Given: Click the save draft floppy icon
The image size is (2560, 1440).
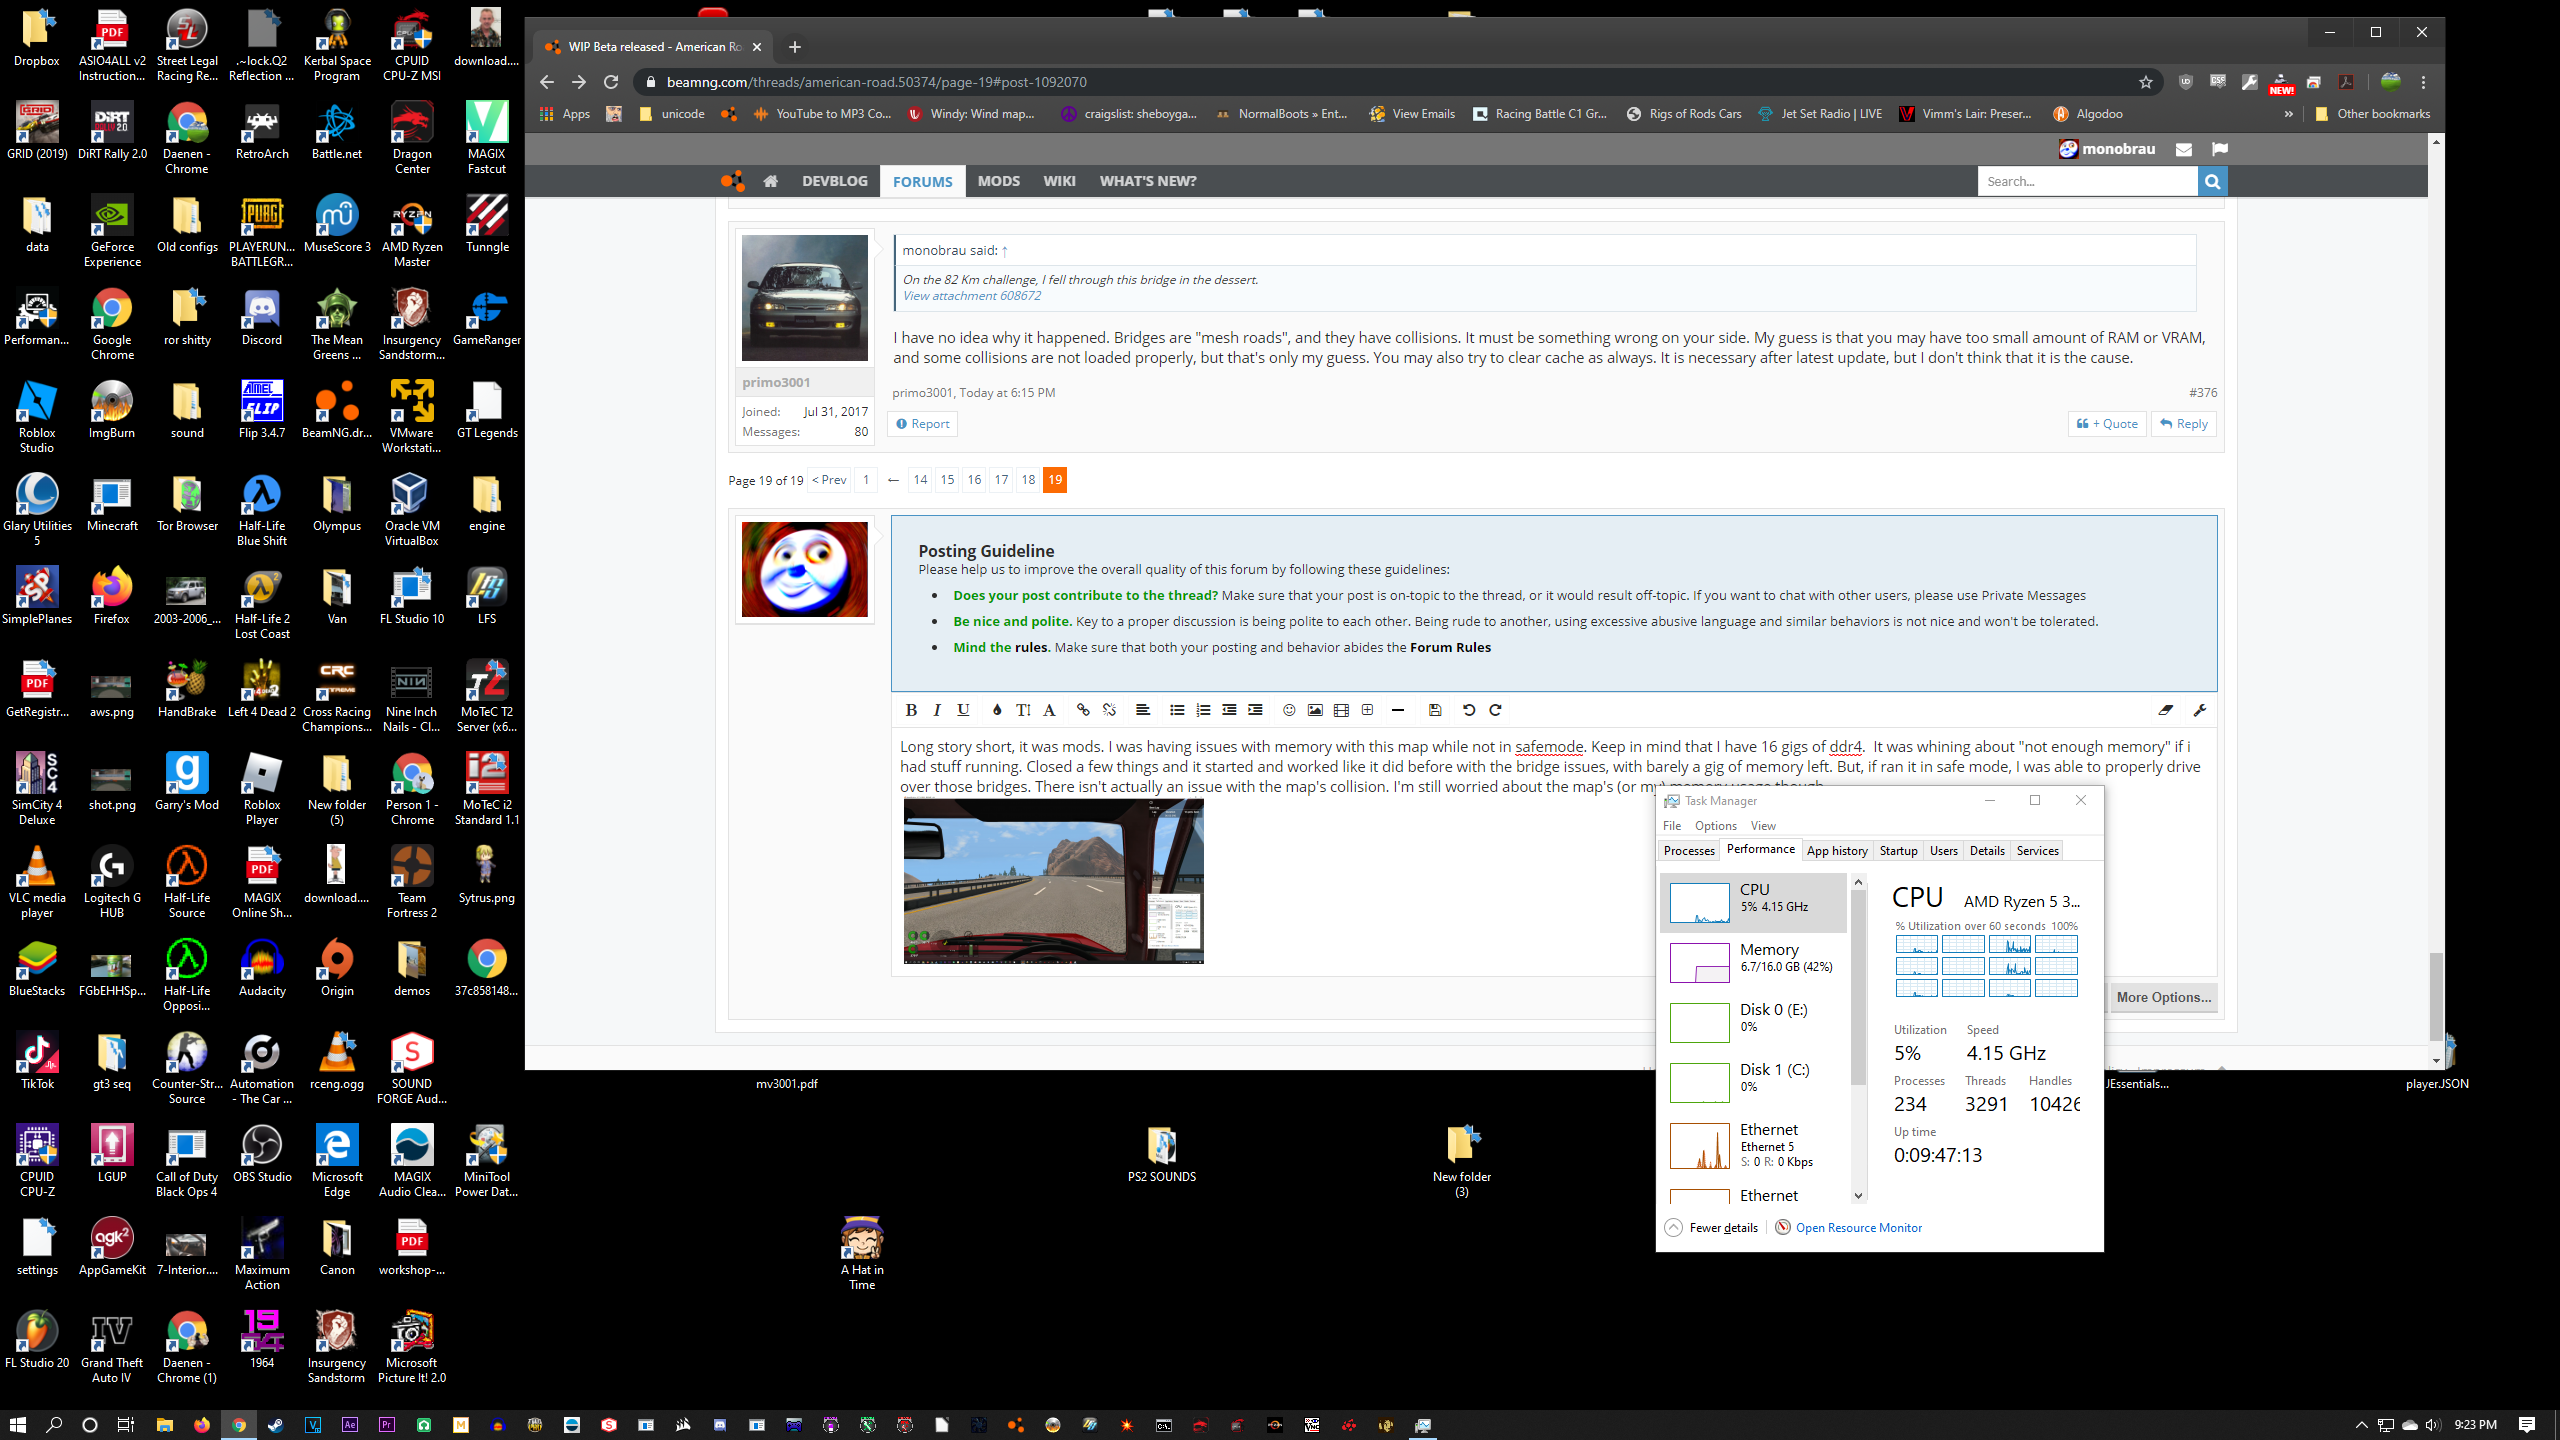Looking at the screenshot, I should pyautogui.click(x=1435, y=710).
